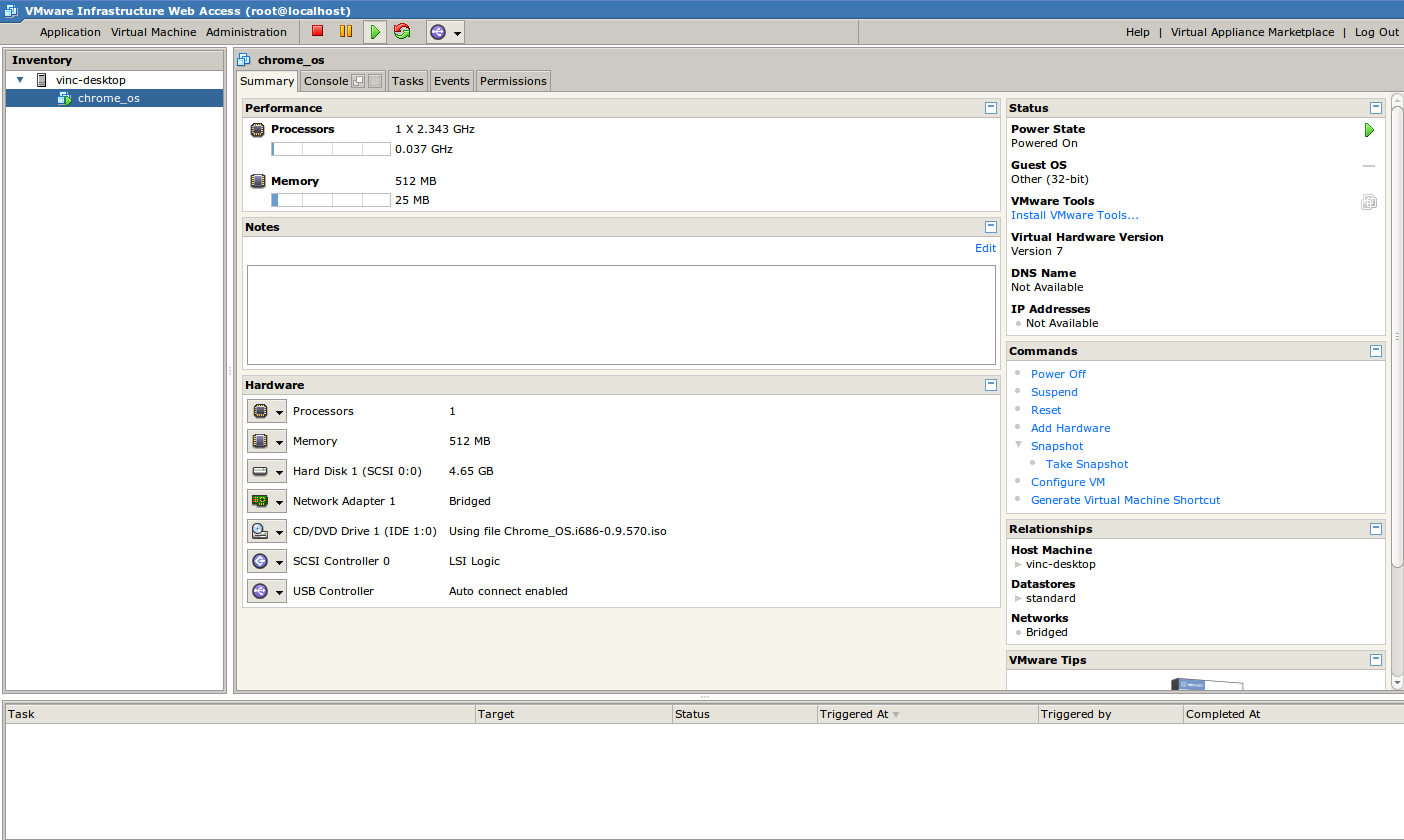Click the Processors hardware icon button
Screen dimensions: 1404x840
[x=260, y=411]
